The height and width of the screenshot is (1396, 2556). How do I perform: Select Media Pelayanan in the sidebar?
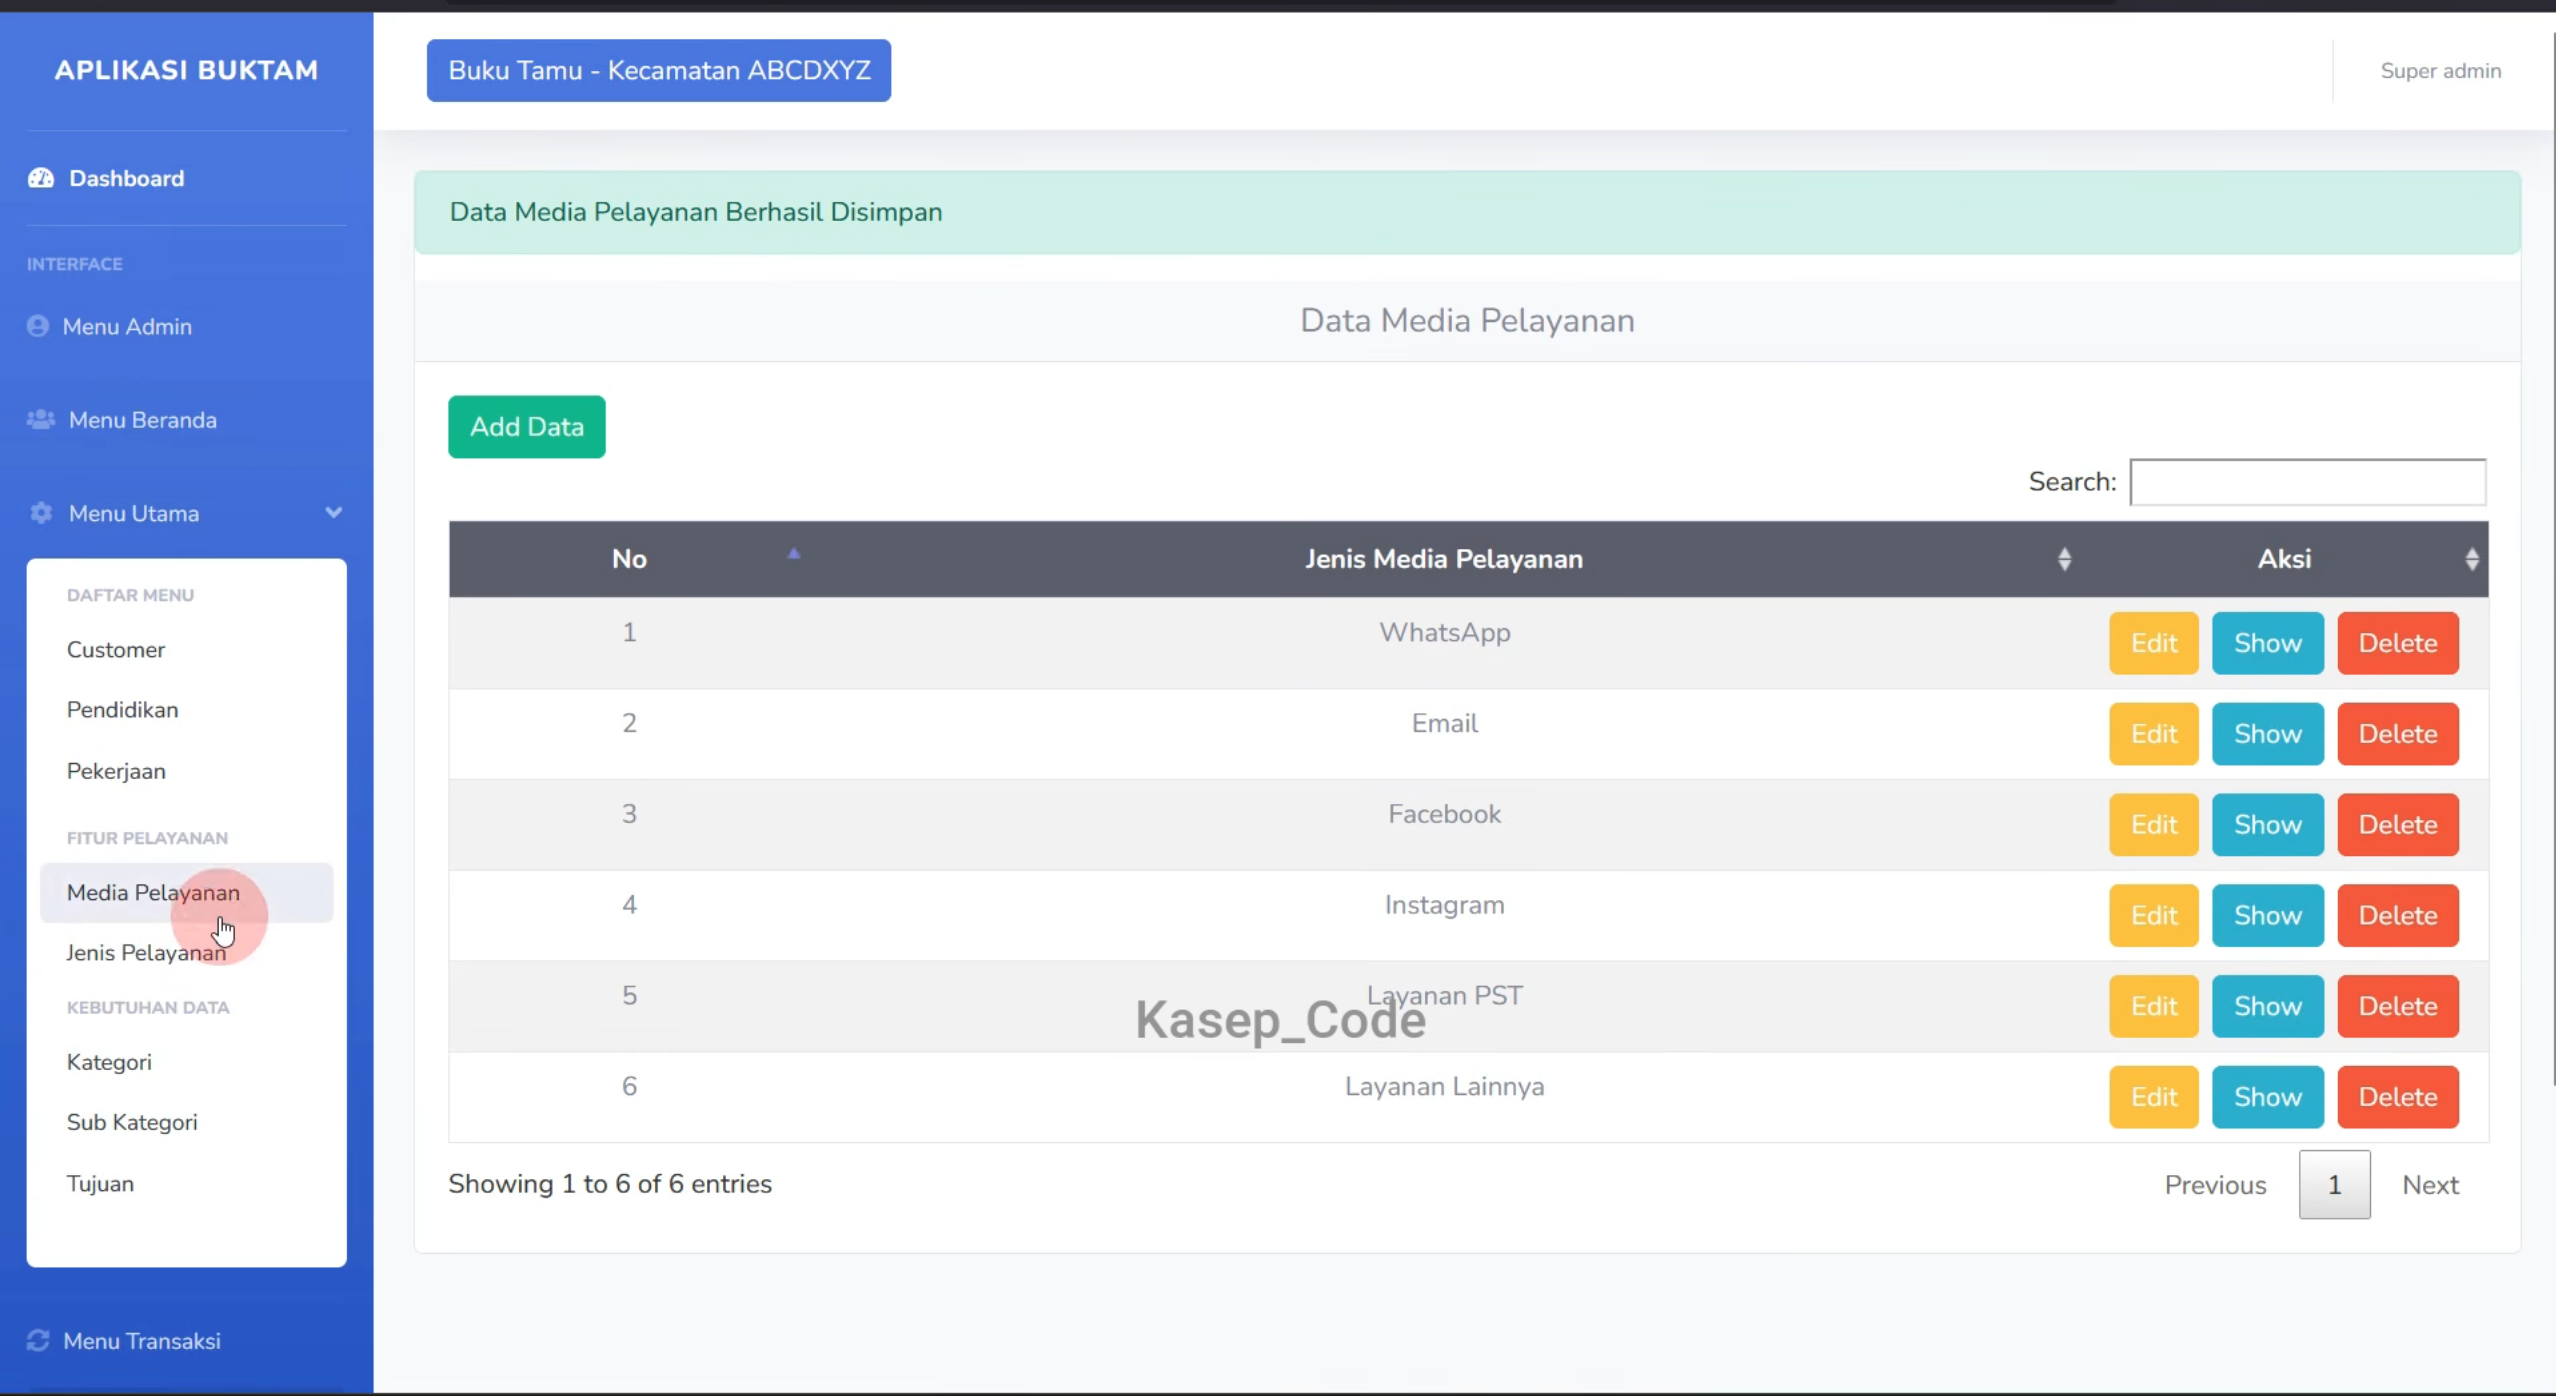(186, 892)
